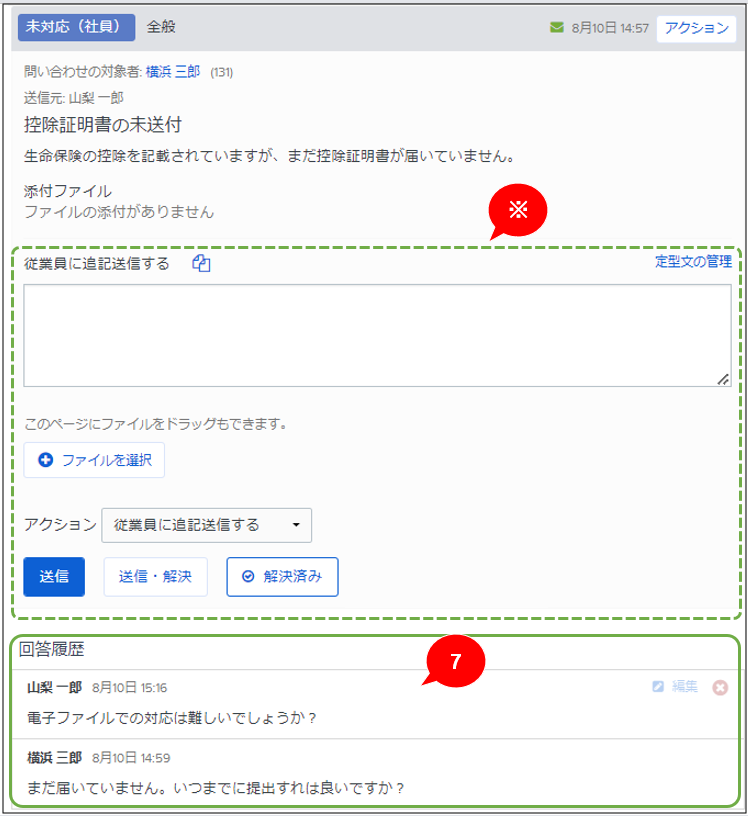Click the 編集 link in 回答履歴
748x816 pixels.
tap(684, 686)
